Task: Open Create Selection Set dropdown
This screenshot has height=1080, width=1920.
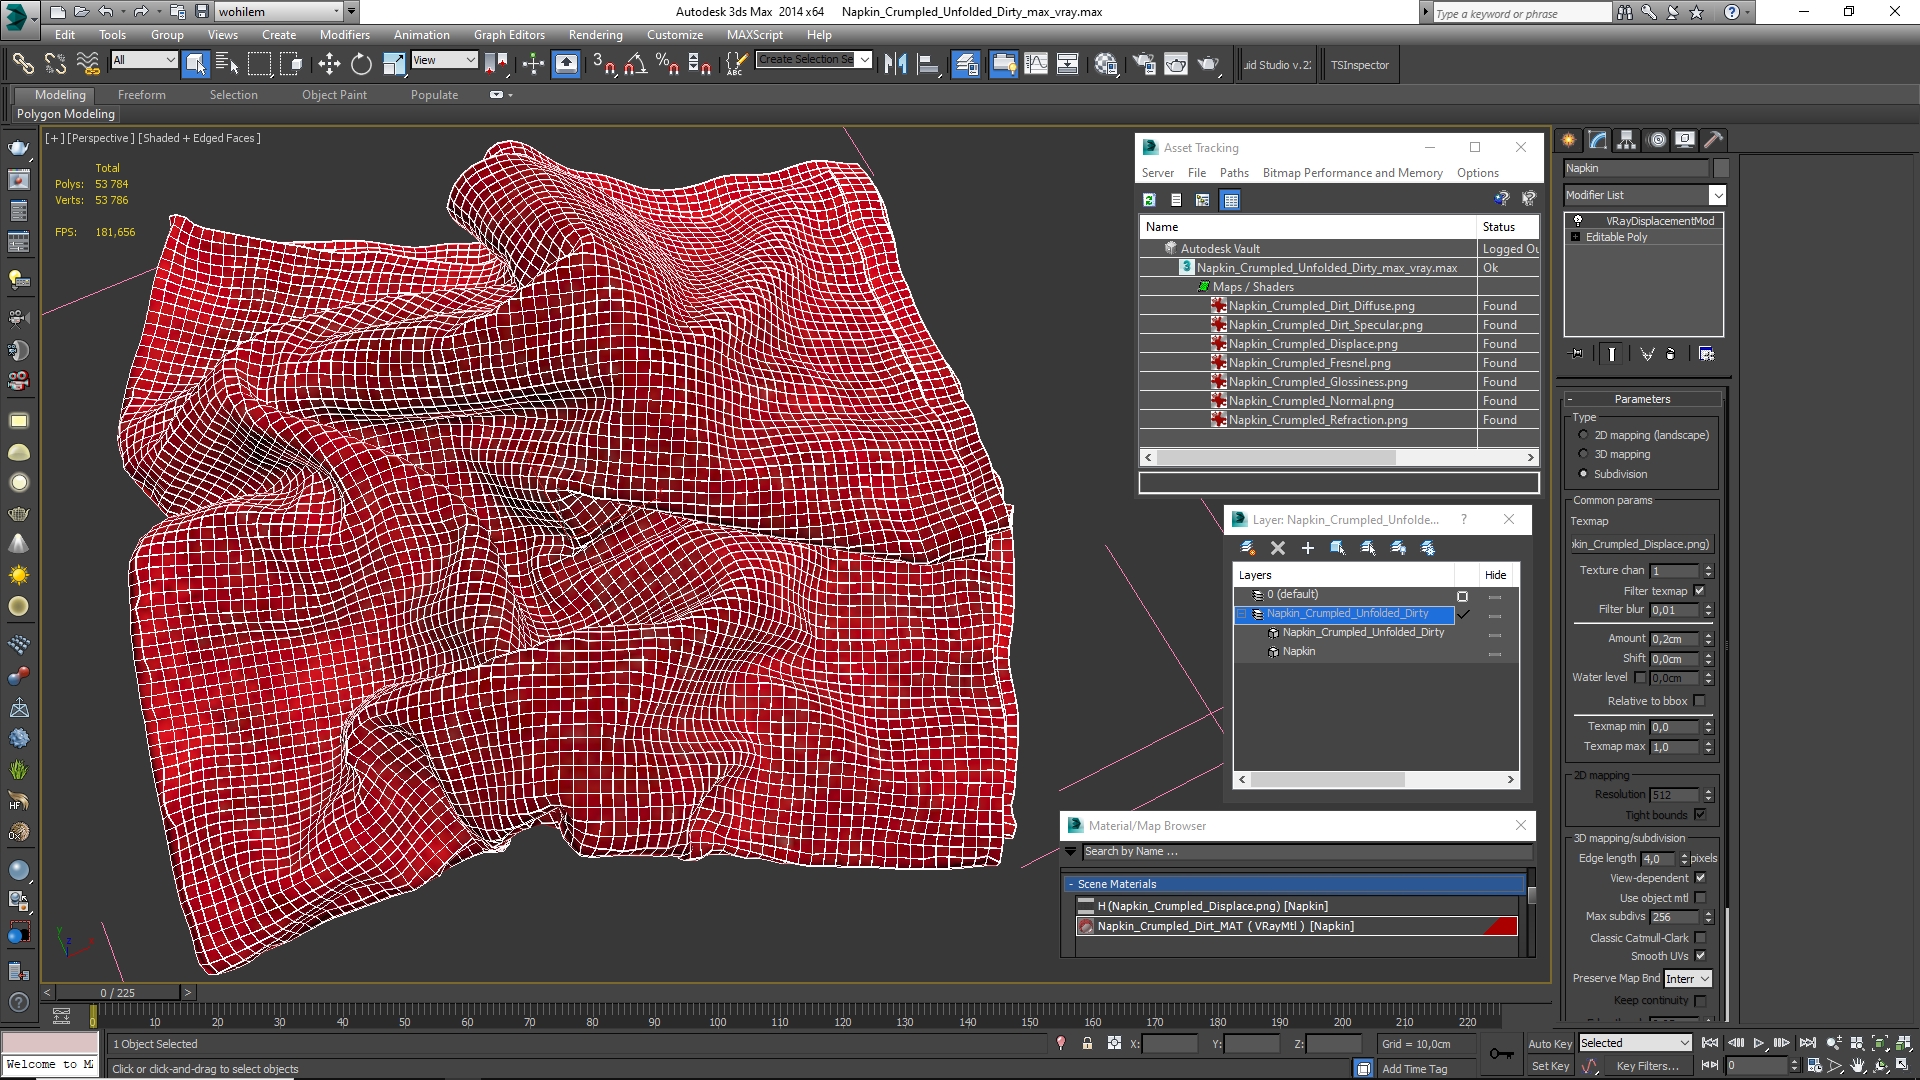Action: point(864,59)
